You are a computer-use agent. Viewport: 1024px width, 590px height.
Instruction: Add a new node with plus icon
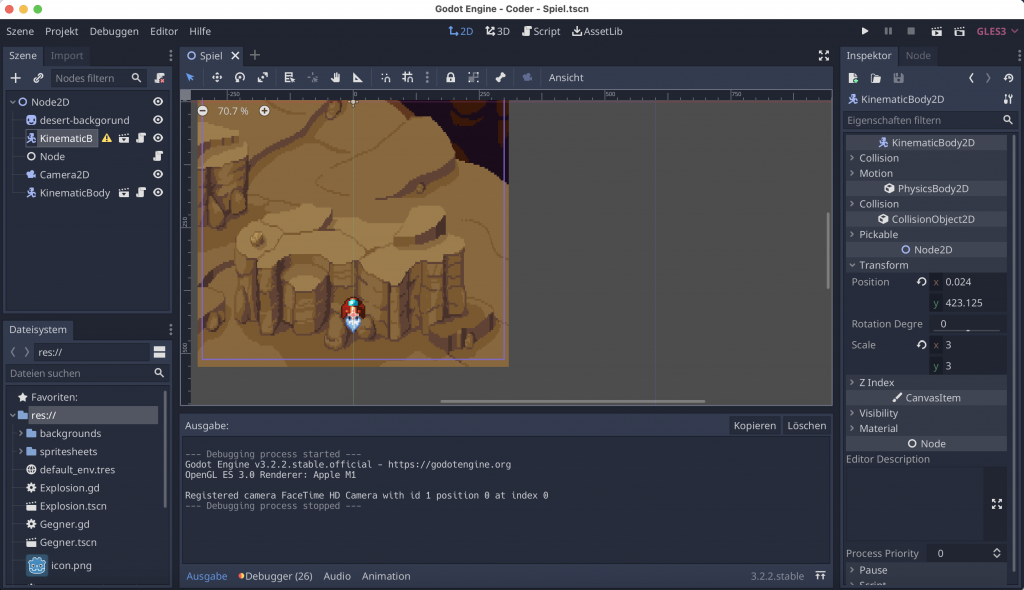pos(15,78)
